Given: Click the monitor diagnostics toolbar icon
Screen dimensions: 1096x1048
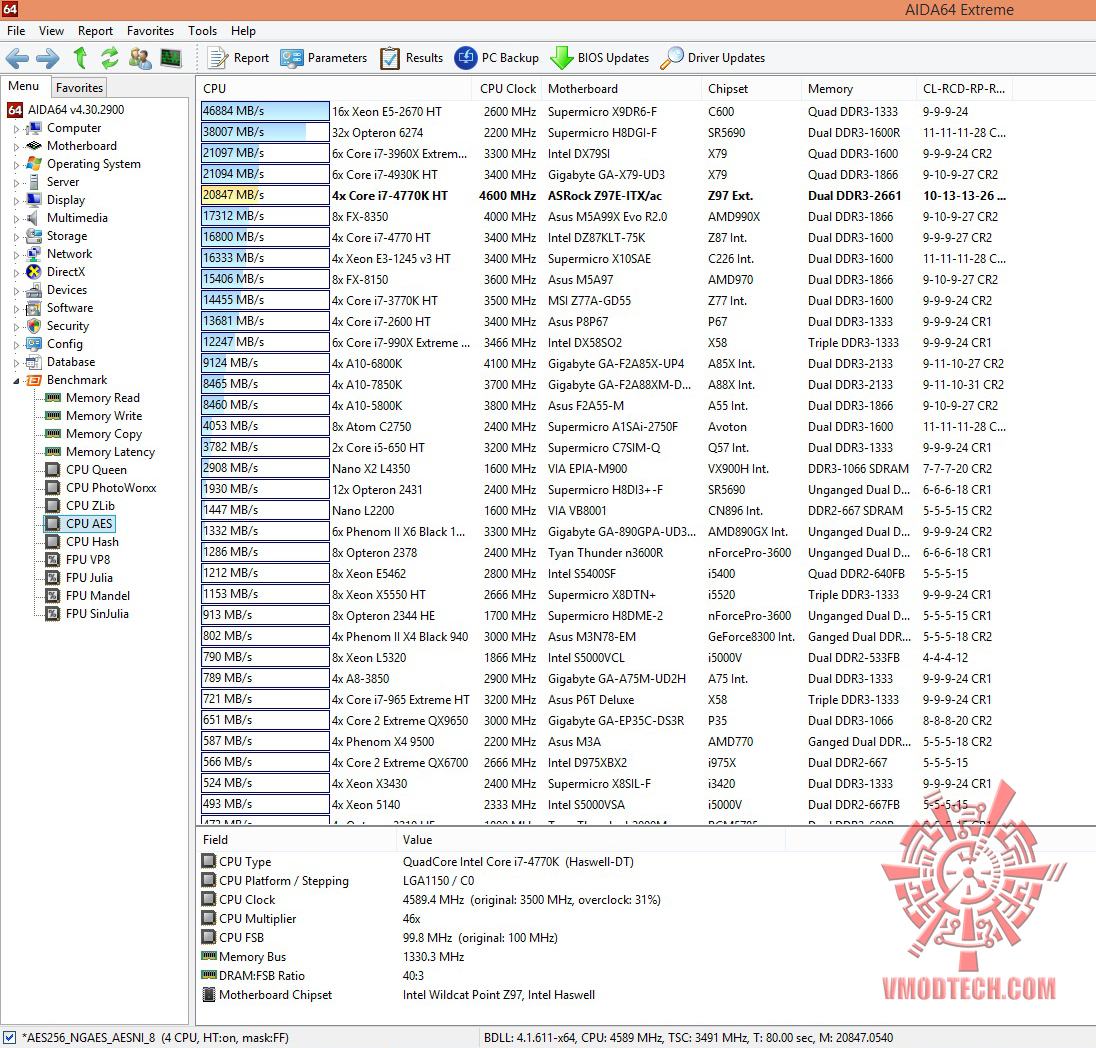Looking at the screenshot, I should click(171, 58).
